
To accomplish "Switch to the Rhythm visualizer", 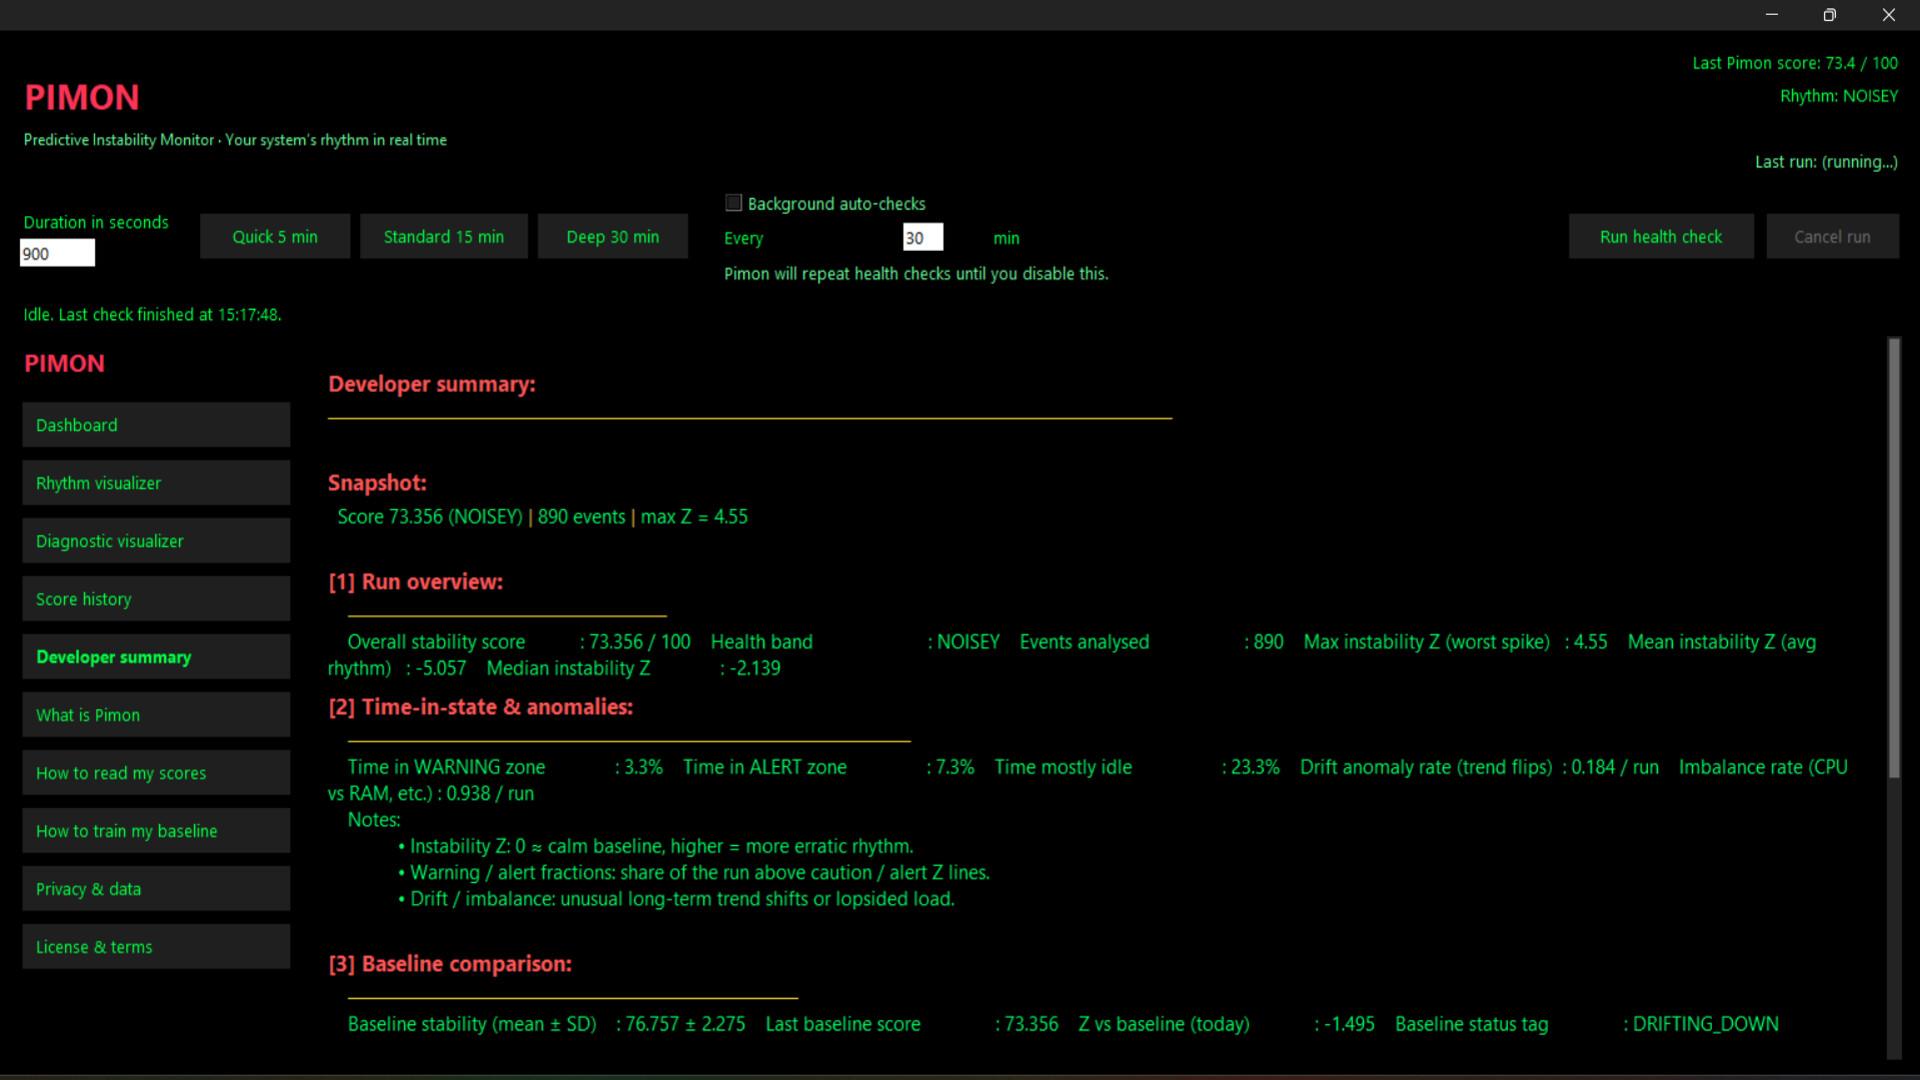I will [x=155, y=482].
